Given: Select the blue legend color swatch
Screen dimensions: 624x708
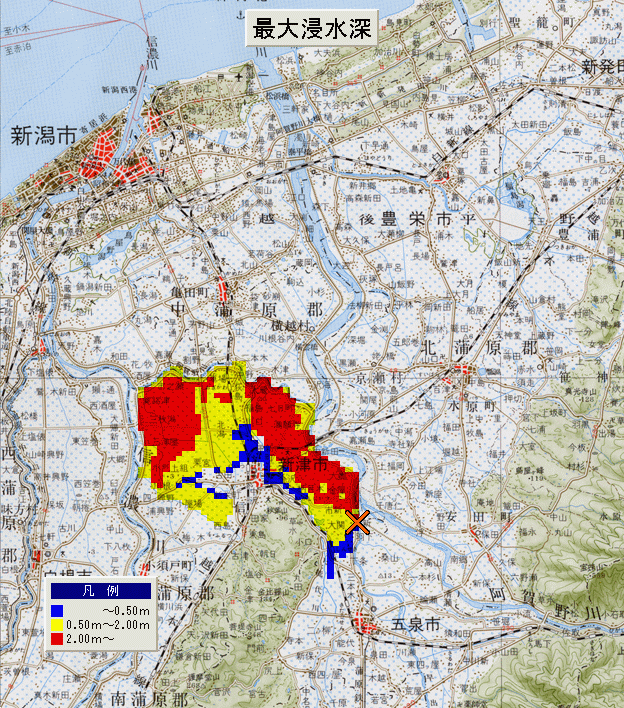Looking at the screenshot, I should tap(57, 611).
